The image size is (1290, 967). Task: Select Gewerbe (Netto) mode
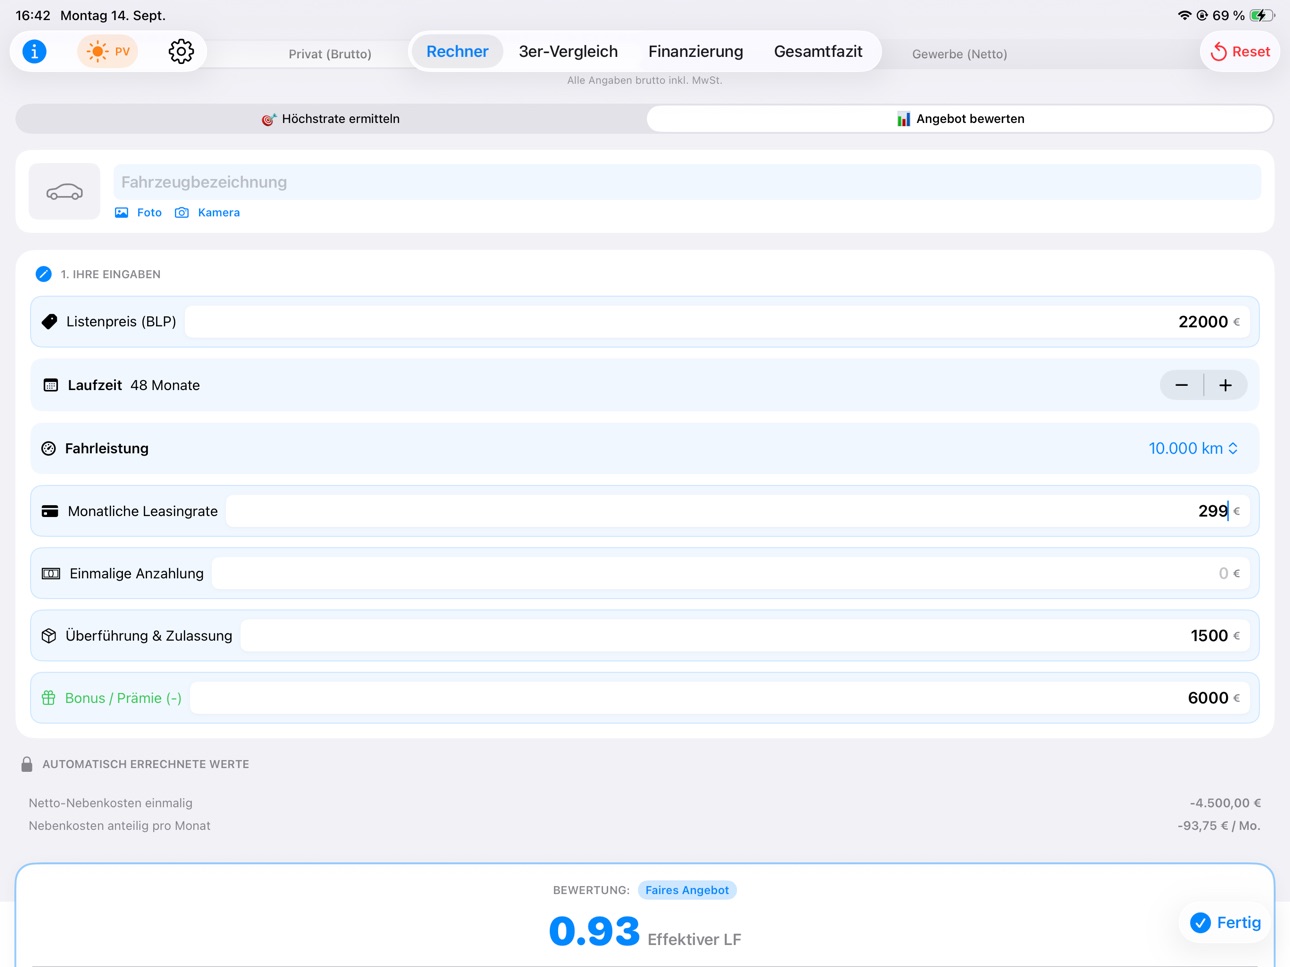coord(959,54)
